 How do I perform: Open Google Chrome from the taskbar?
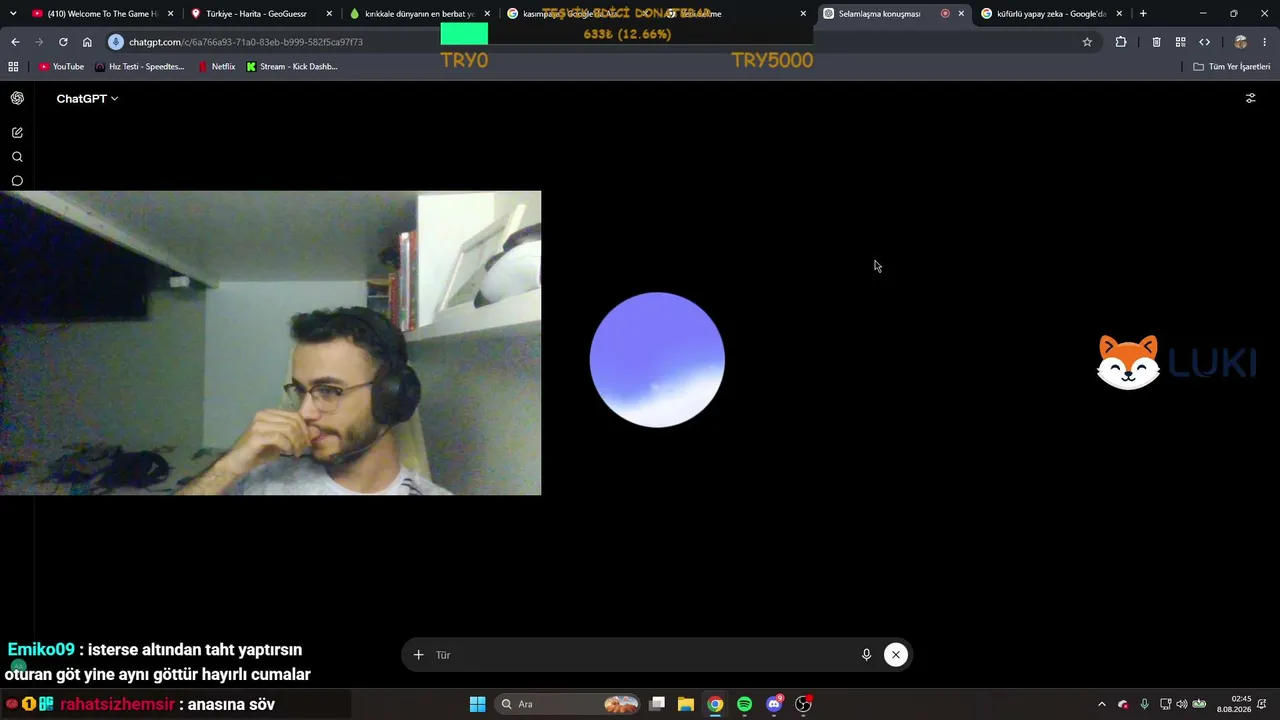[x=715, y=704]
